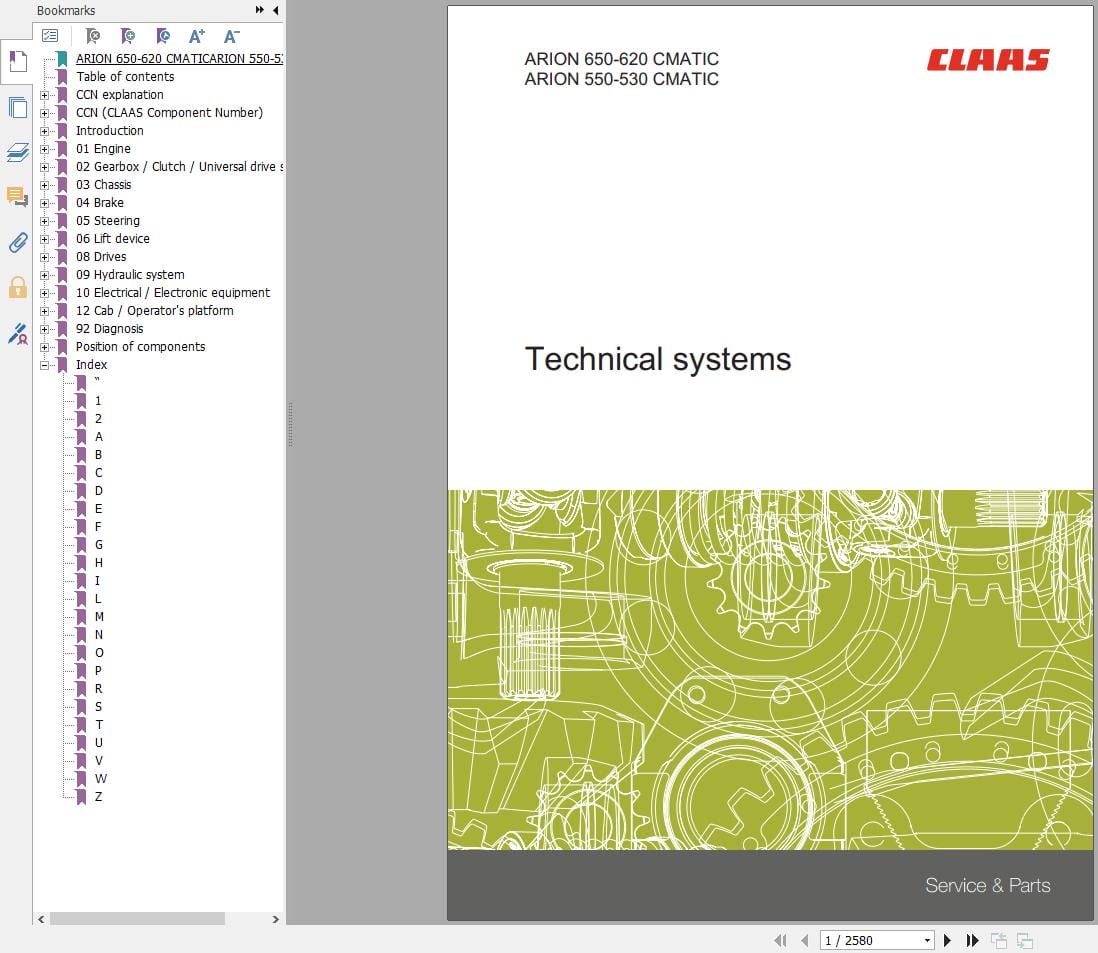Open index letter C bookmark
The height and width of the screenshot is (953, 1098).
pos(99,473)
